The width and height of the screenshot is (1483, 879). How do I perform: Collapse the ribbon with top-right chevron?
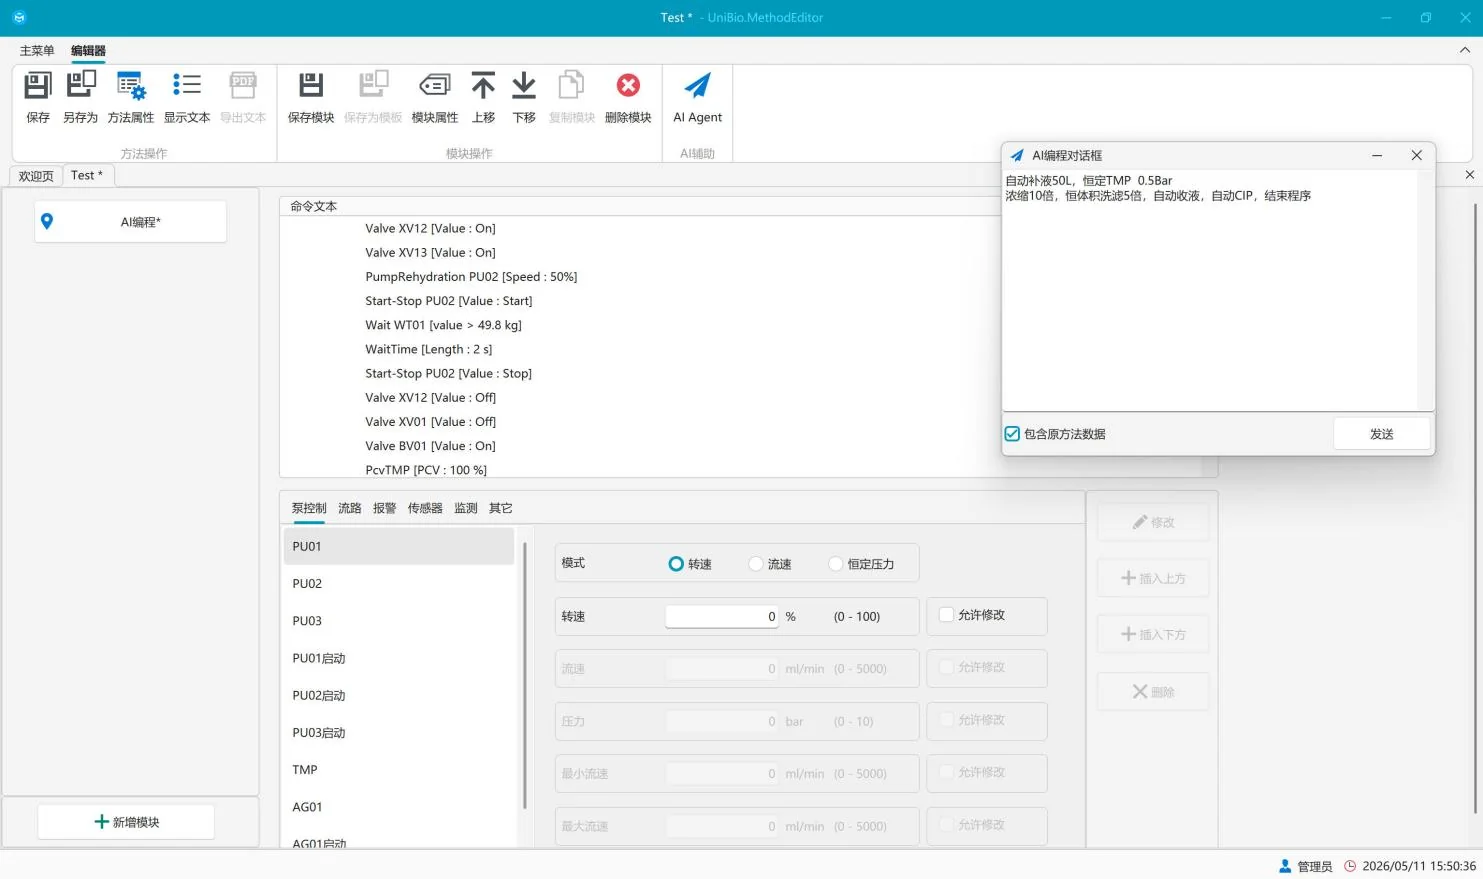click(1465, 50)
